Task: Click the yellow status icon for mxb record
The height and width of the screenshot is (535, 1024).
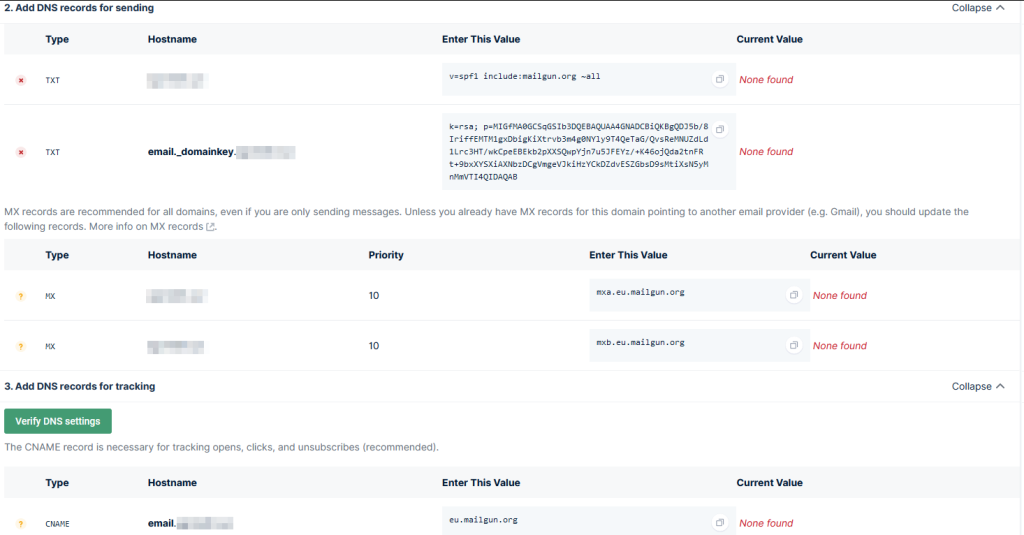Action: 20,346
